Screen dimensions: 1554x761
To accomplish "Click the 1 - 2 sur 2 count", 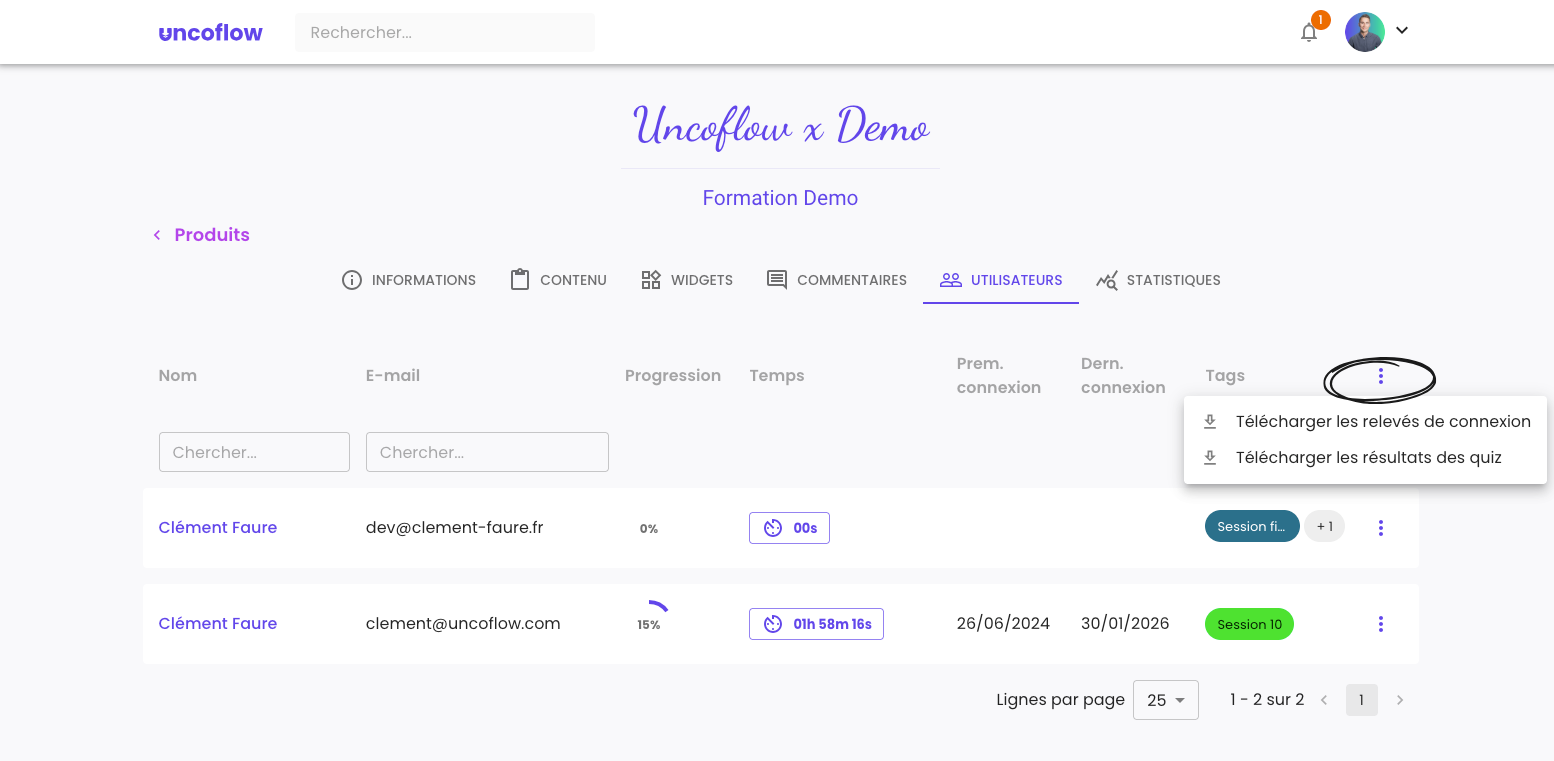I will 1267,700.
